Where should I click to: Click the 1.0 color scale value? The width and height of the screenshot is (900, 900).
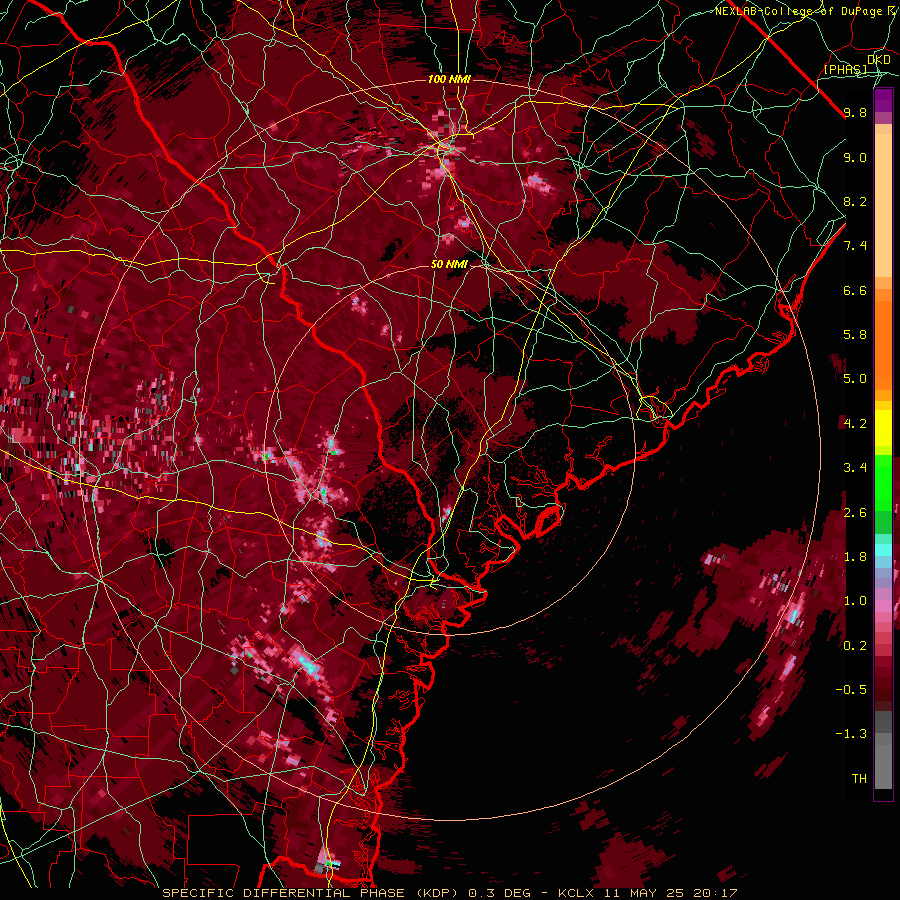click(855, 601)
